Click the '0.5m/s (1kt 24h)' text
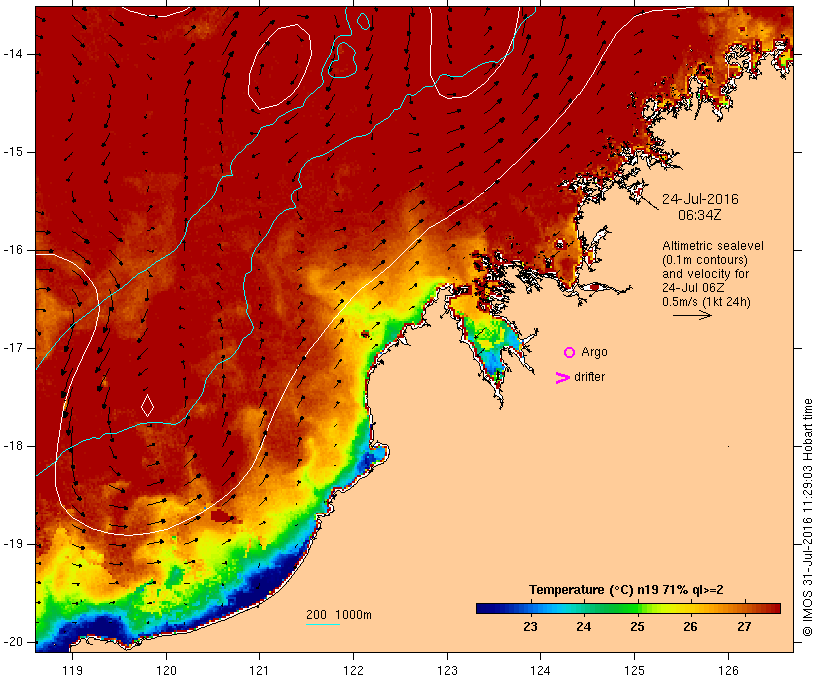 707,302
